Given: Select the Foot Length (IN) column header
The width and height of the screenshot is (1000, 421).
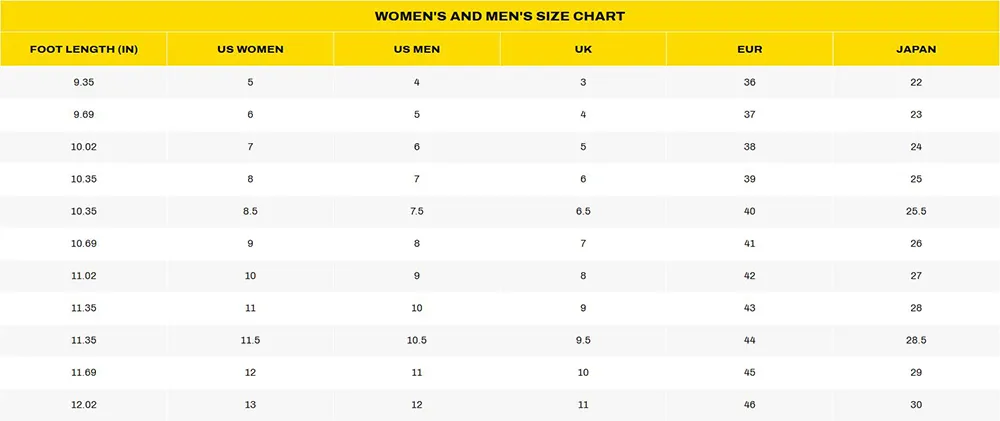Looking at the screenshot, I should 84,49.
